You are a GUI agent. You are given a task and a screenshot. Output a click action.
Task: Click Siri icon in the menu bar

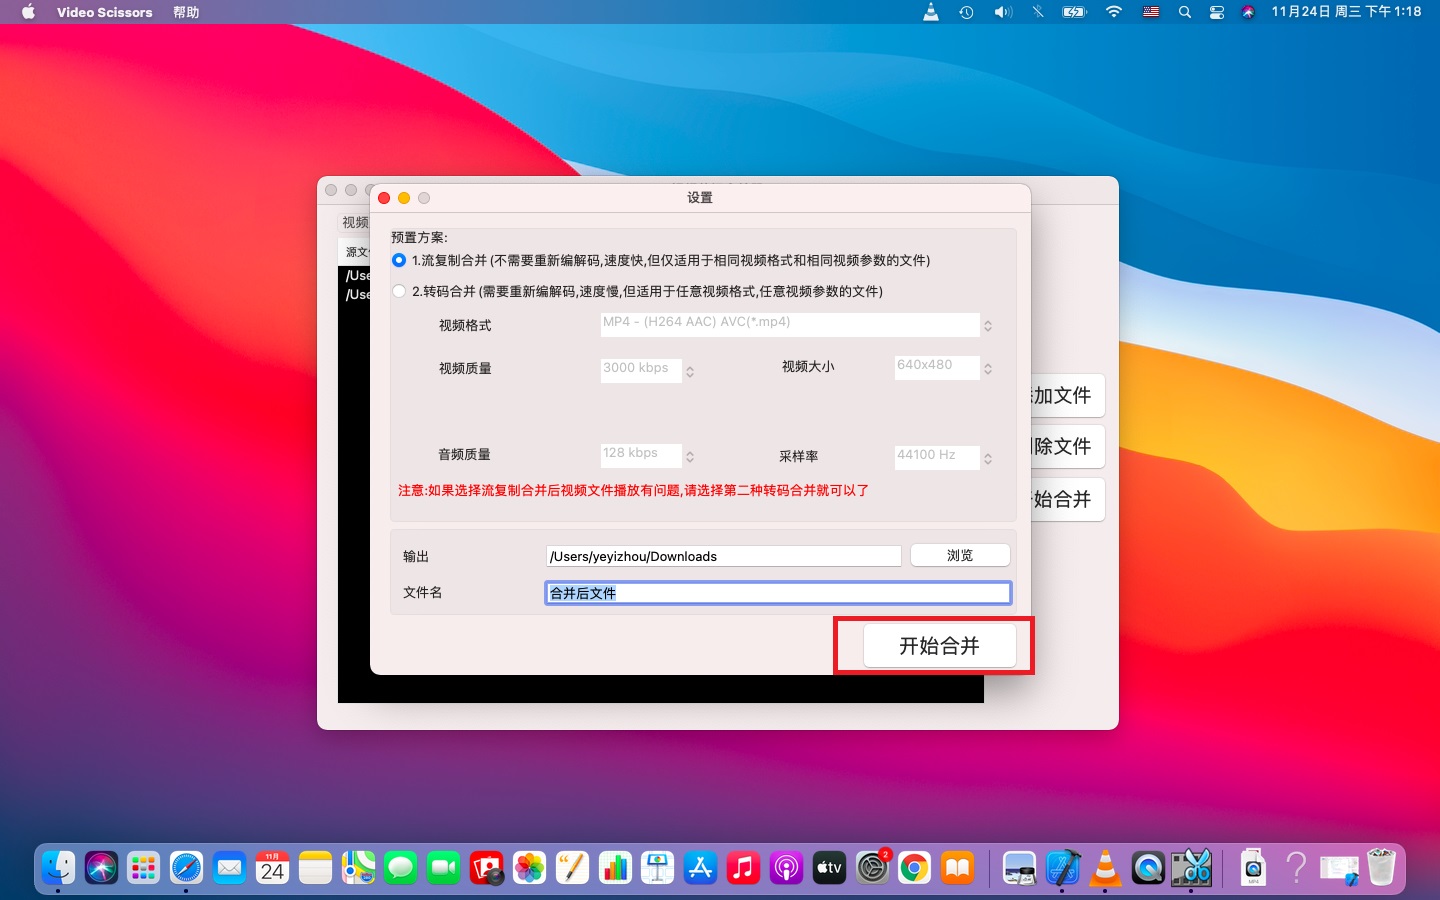tap(1248, 12)
